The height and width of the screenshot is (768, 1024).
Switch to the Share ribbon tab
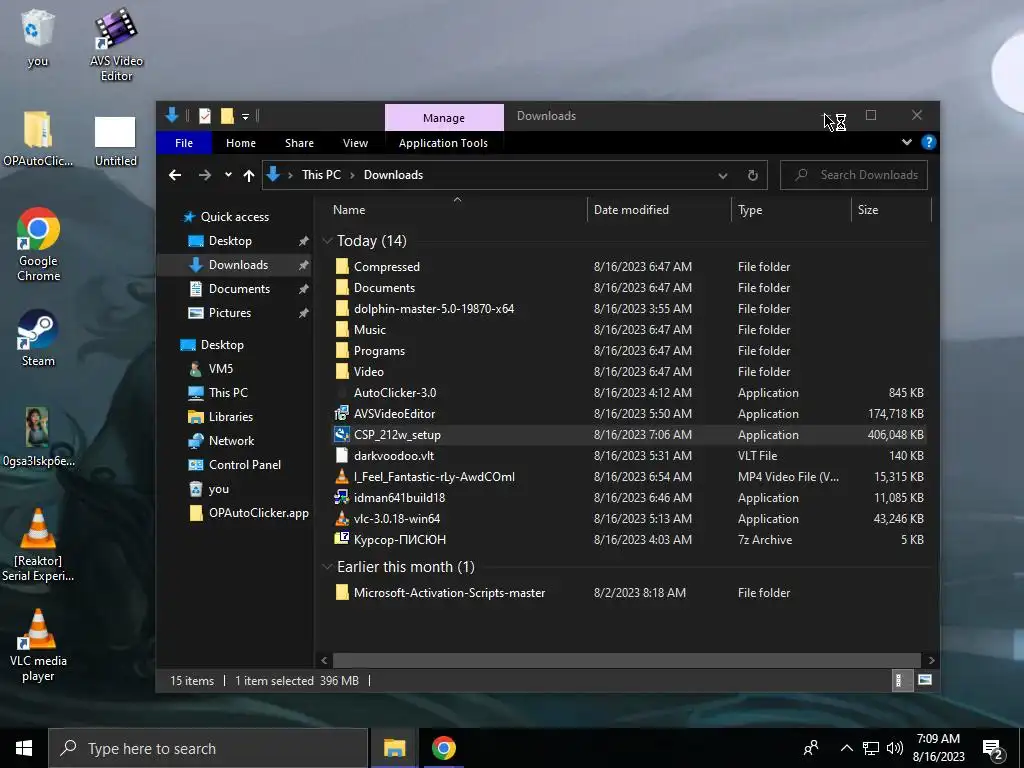point(299,143)
